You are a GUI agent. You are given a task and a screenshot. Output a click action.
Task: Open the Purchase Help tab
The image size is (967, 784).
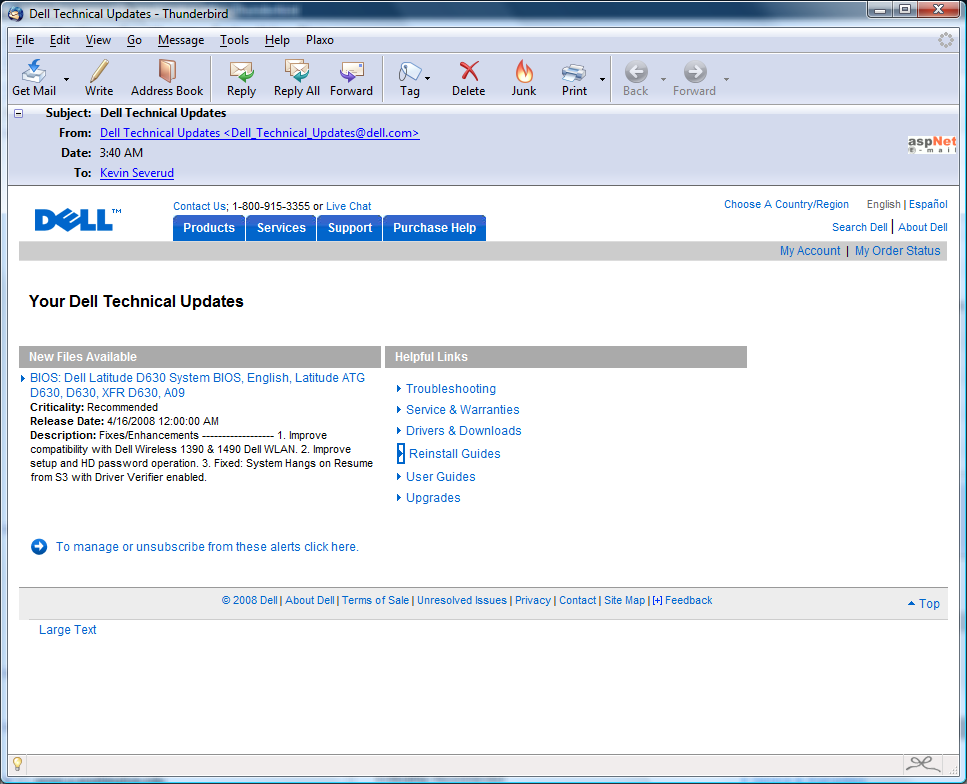(x=435, y=228)
